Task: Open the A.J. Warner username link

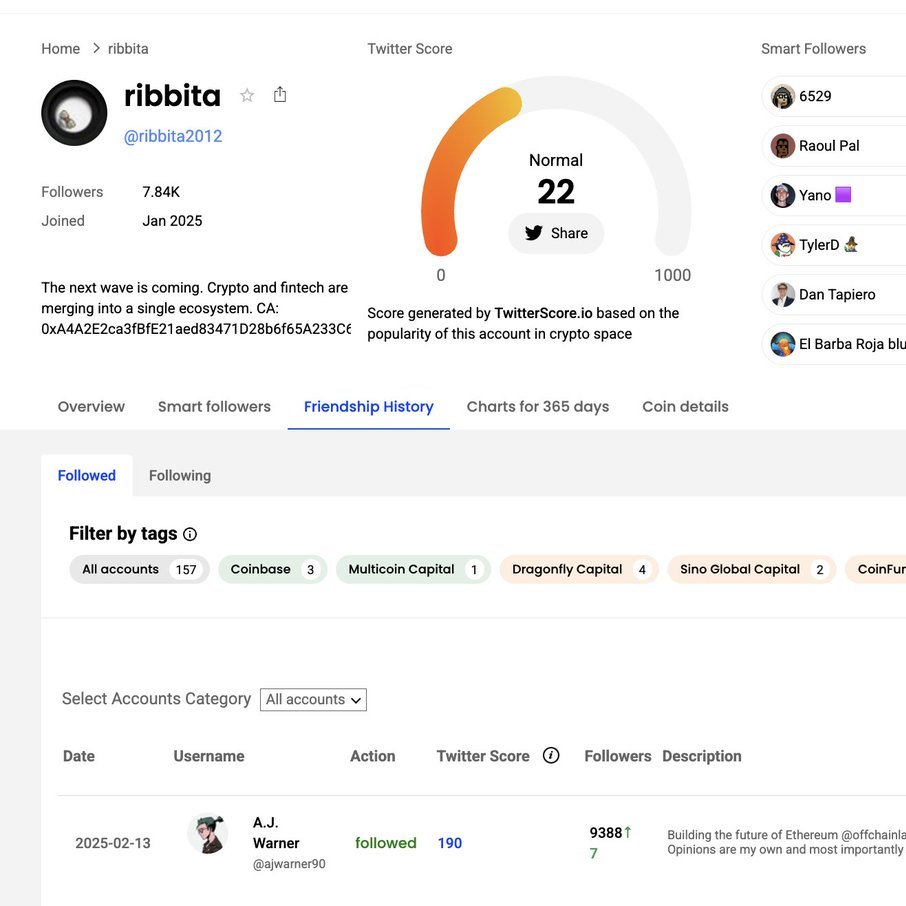Action: [x=276, y=833]
